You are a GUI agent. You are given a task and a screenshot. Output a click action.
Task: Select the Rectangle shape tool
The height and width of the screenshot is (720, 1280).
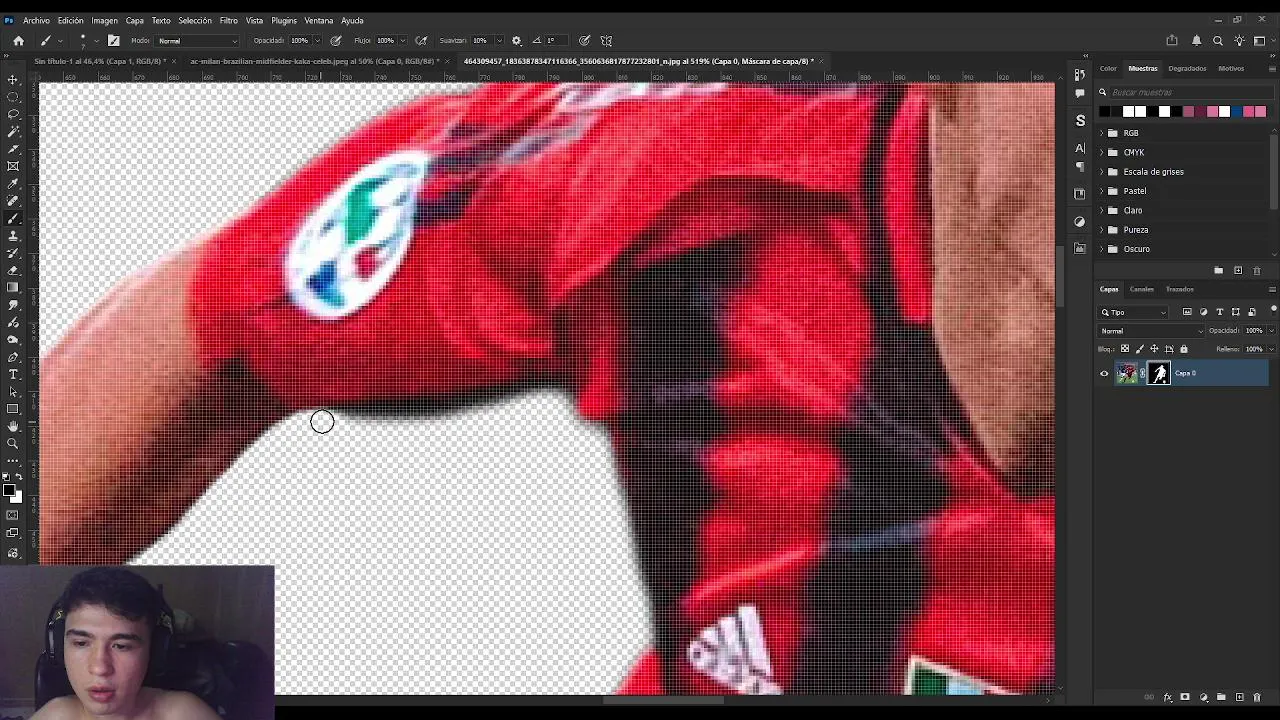[13, 409]
